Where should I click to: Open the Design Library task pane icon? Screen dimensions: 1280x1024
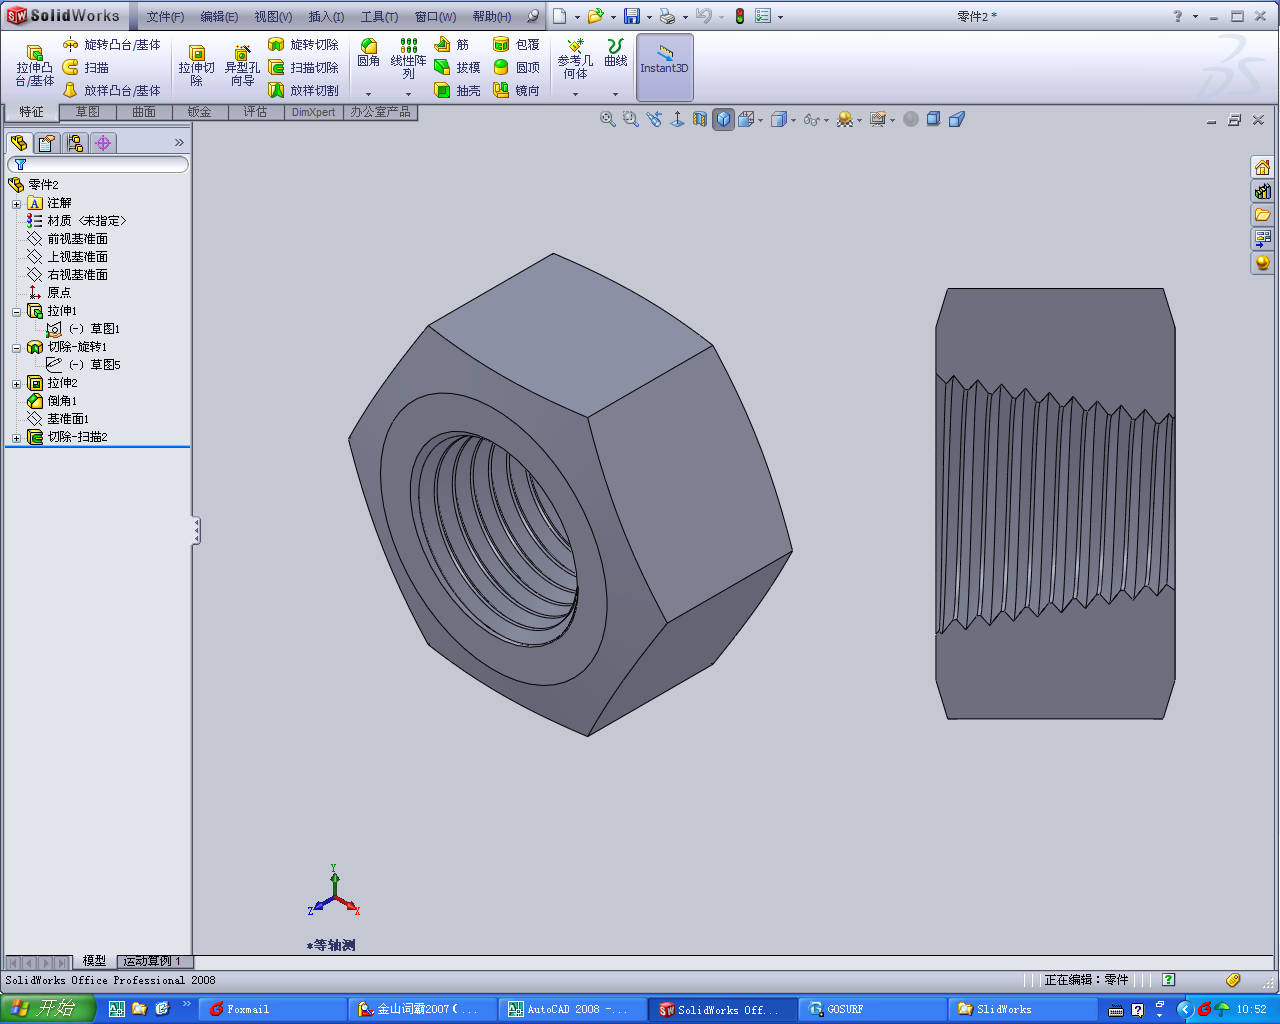(x=1262, y=191)
